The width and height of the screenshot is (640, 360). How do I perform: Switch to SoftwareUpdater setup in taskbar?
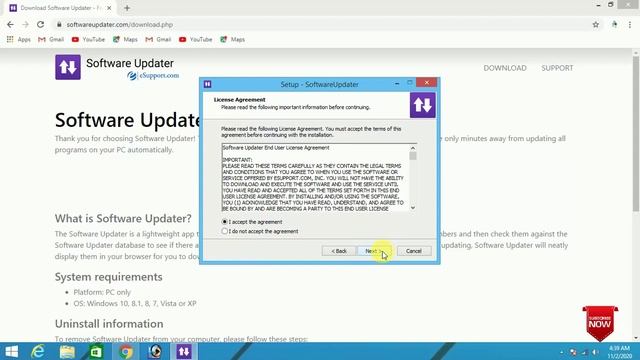coord(184,351)
